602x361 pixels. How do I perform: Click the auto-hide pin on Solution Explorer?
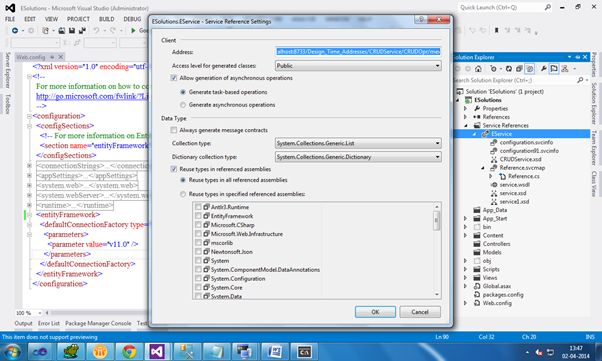pos(577,57)
